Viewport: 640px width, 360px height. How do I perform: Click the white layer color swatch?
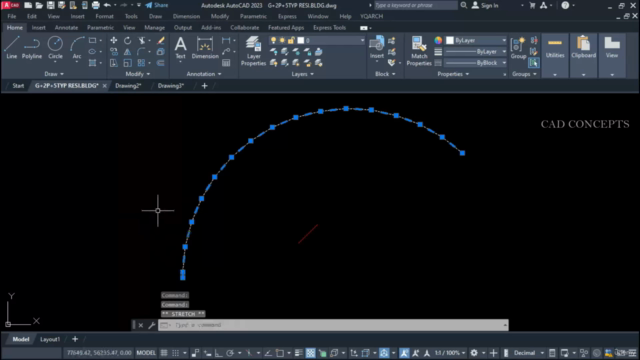[301, 40]
